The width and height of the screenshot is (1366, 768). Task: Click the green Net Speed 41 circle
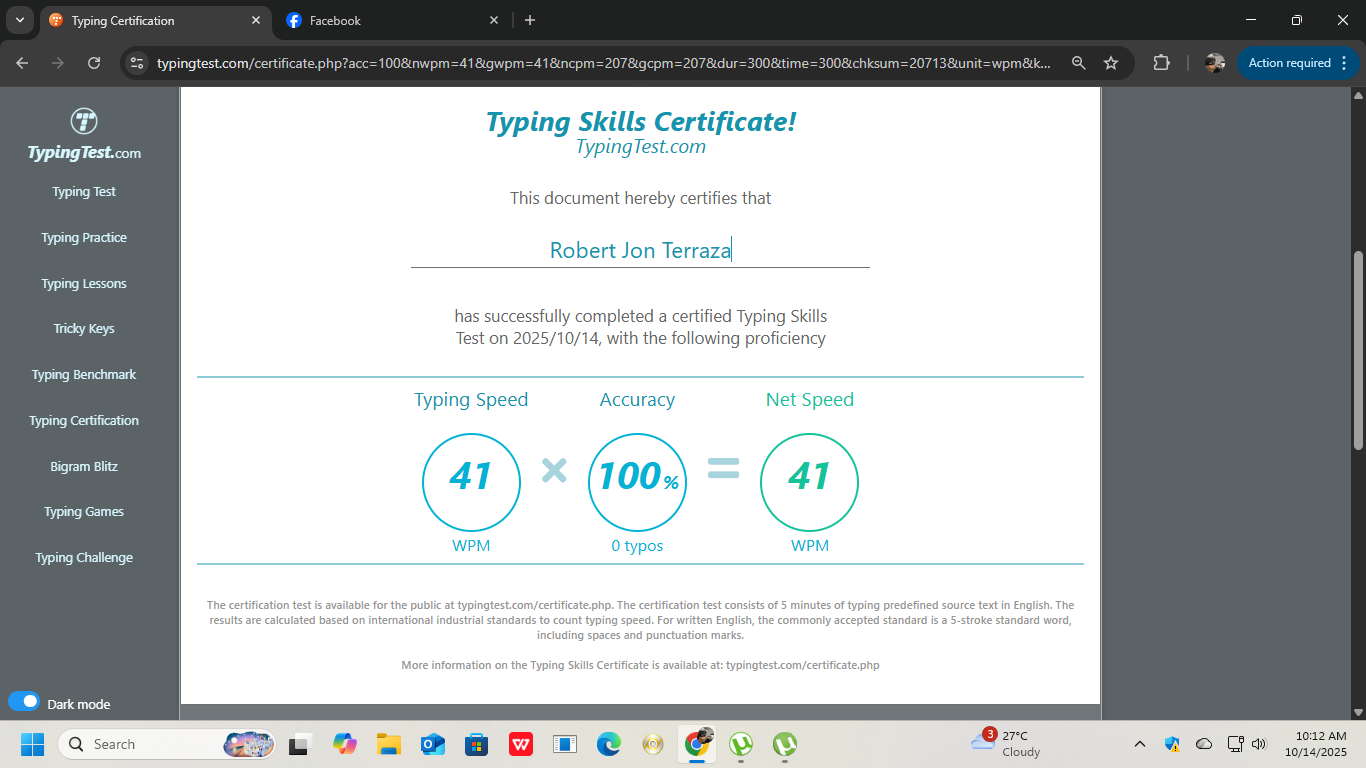pos(809,482)
